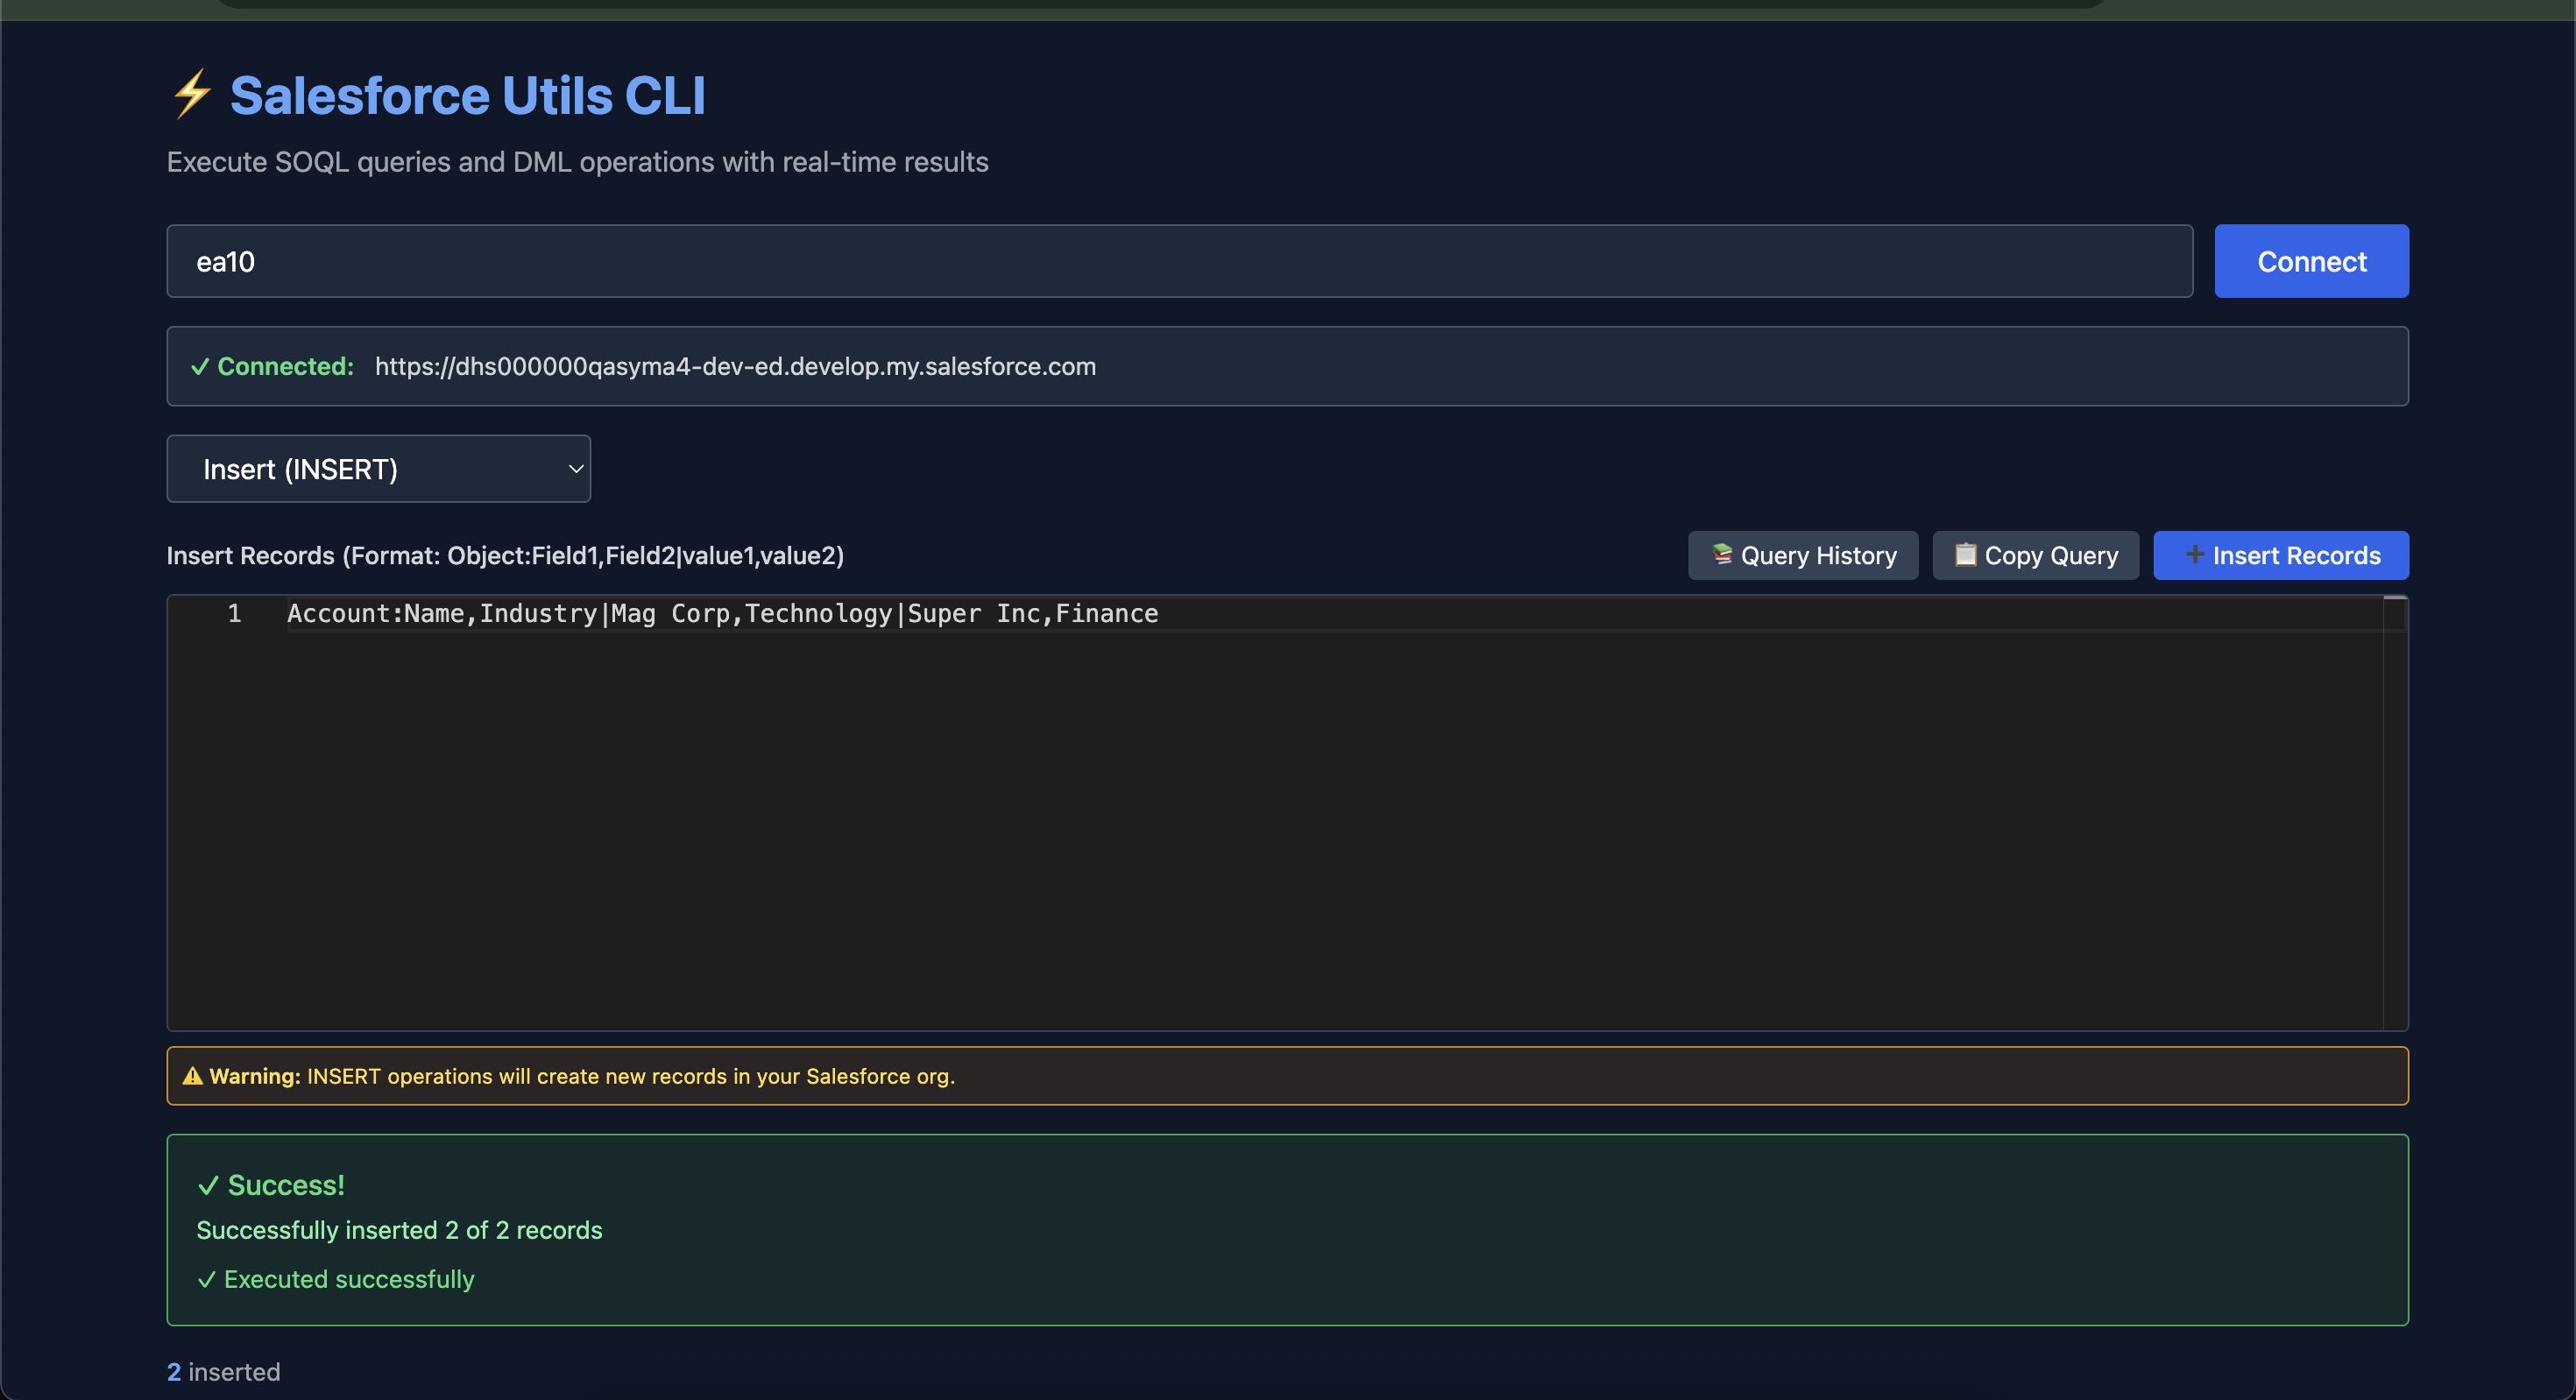This screenshot has width=2576, height=1400.
Task: Click line number 1 in the editor gutter
Action: click(x=234, y=614)
